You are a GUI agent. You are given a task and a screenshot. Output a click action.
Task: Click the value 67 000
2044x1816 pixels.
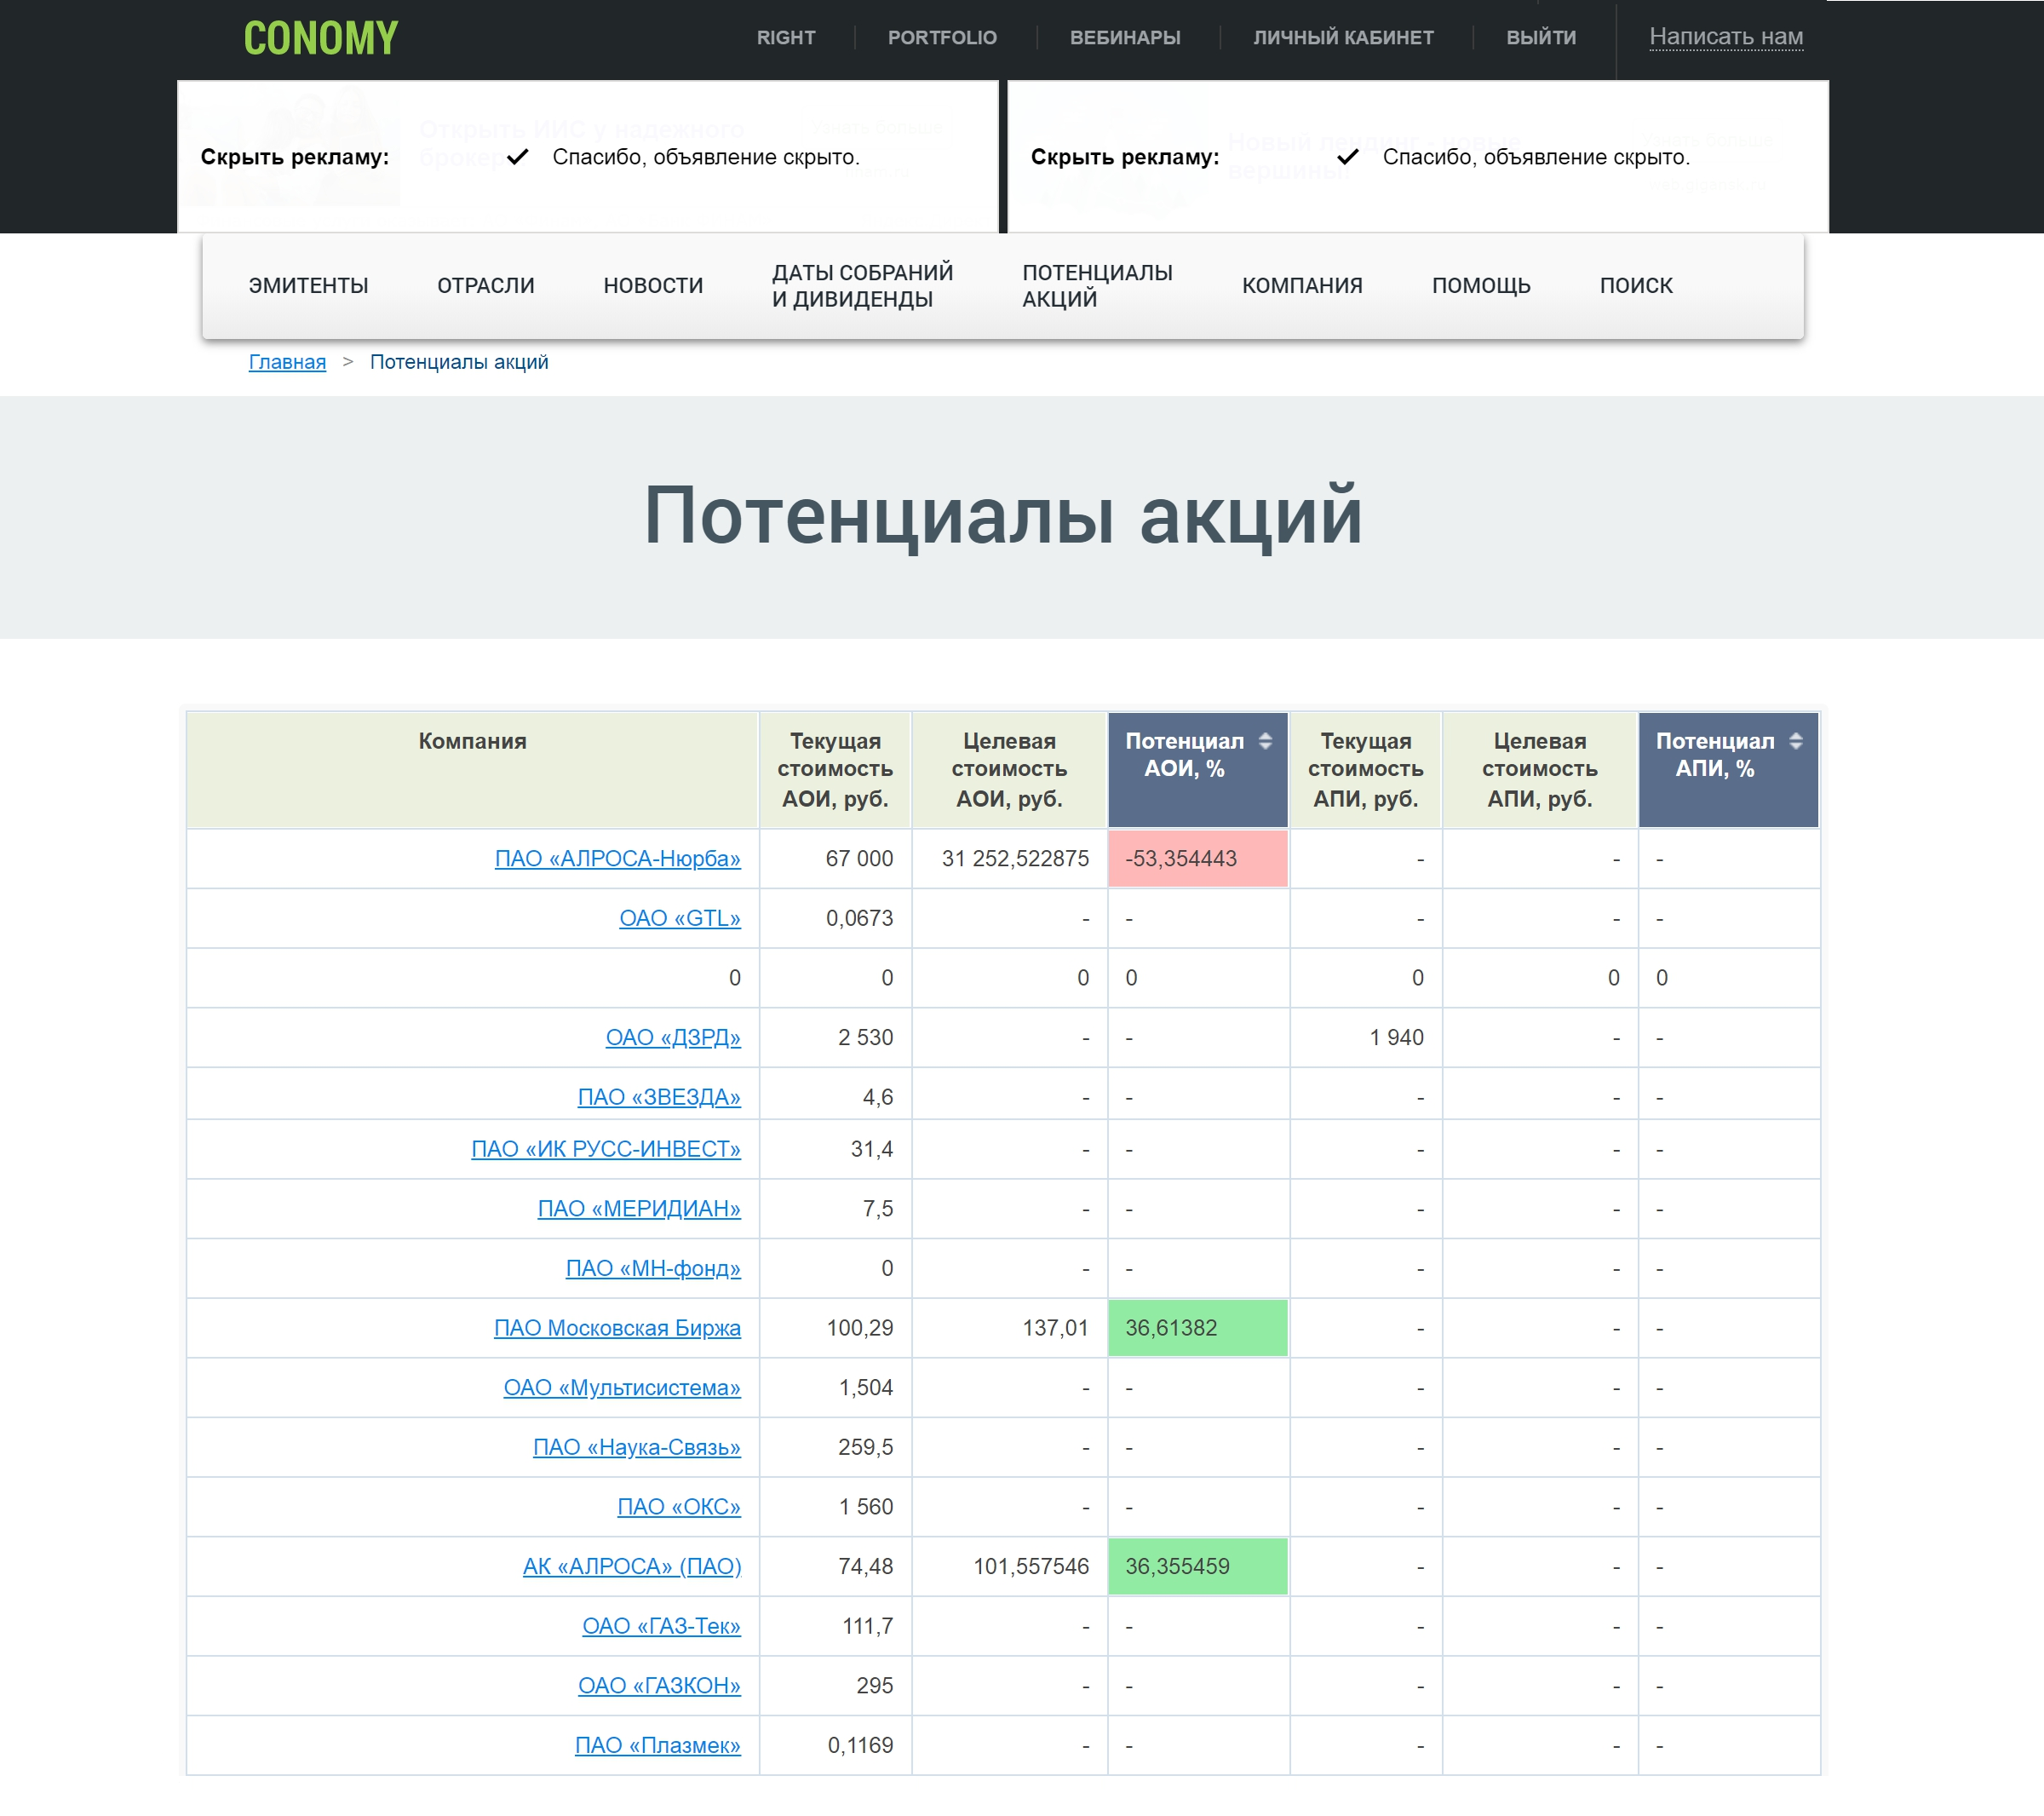coord(859,859)
